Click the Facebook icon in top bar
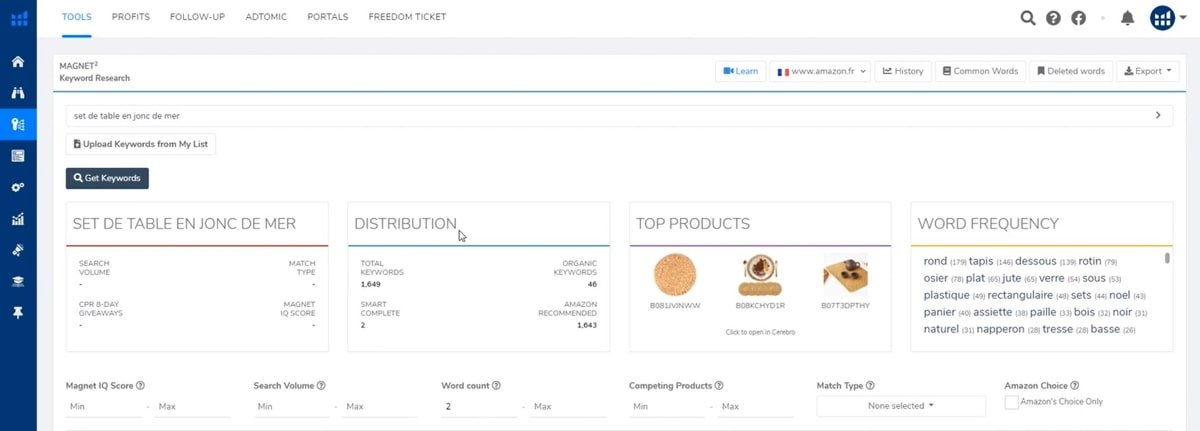 pyautogui.click(x=1079, y=18)
